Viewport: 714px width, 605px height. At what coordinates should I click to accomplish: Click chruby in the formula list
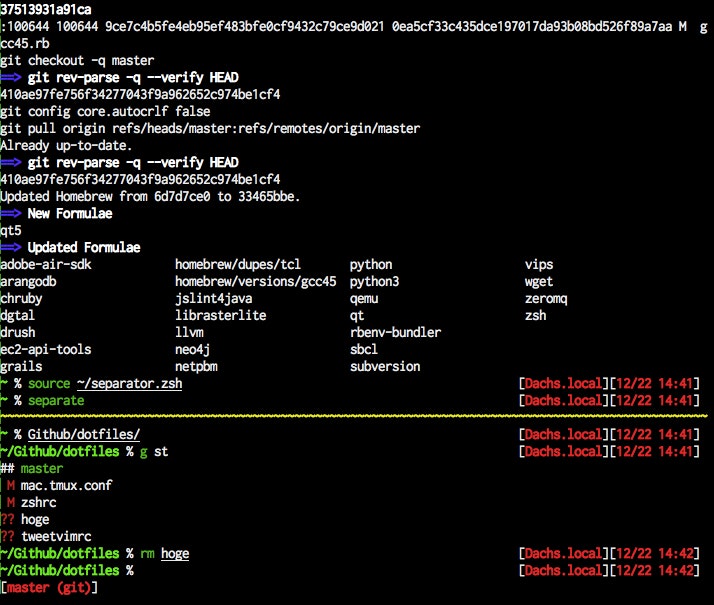(21, 299)
